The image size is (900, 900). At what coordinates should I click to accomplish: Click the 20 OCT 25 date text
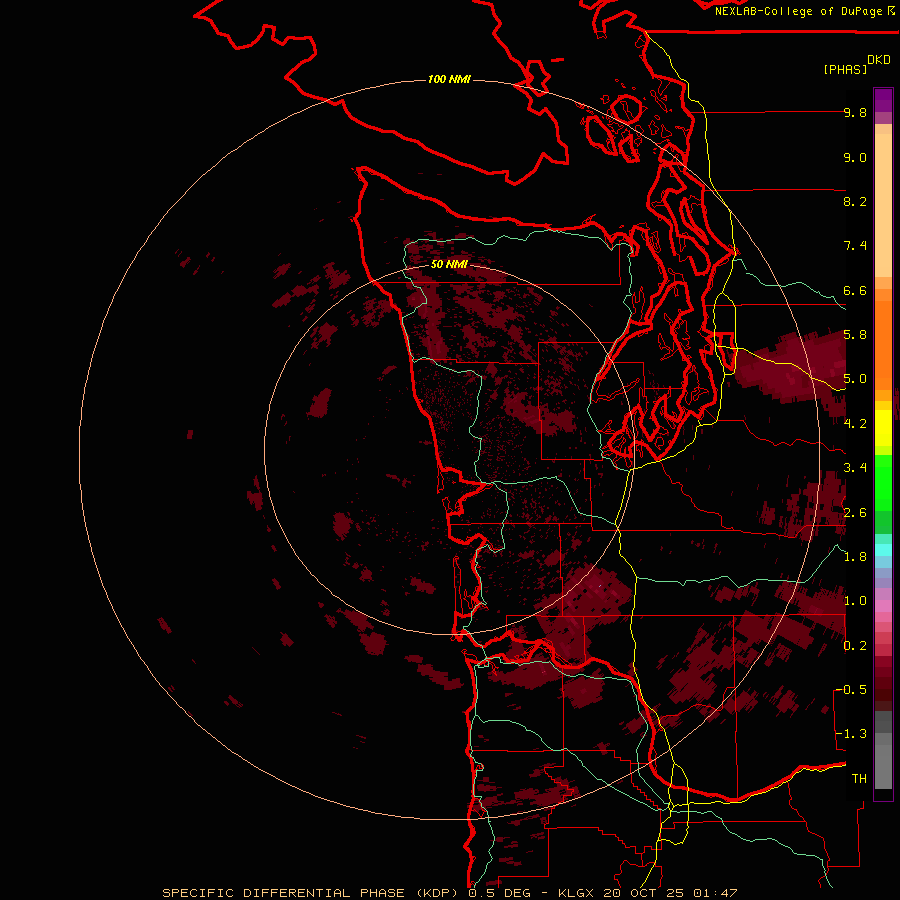click(x=645, y=893)
